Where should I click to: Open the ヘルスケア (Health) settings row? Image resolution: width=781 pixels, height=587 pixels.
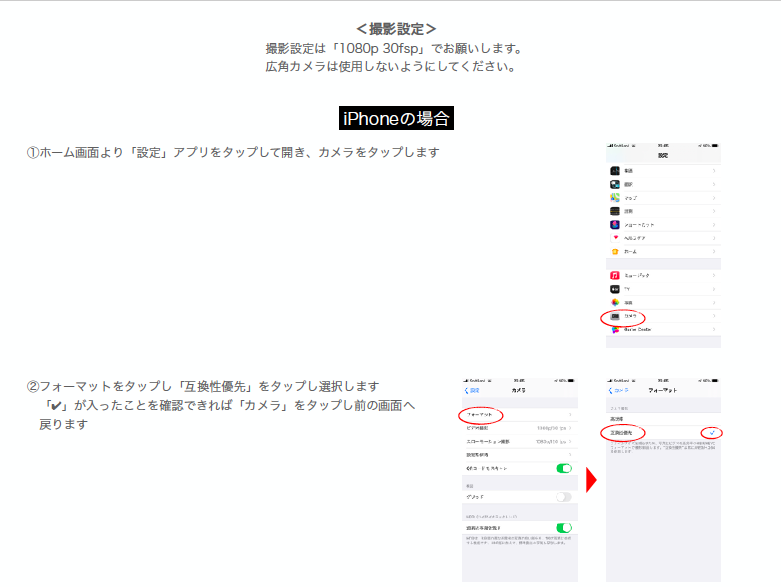click(x=663, y=238)
